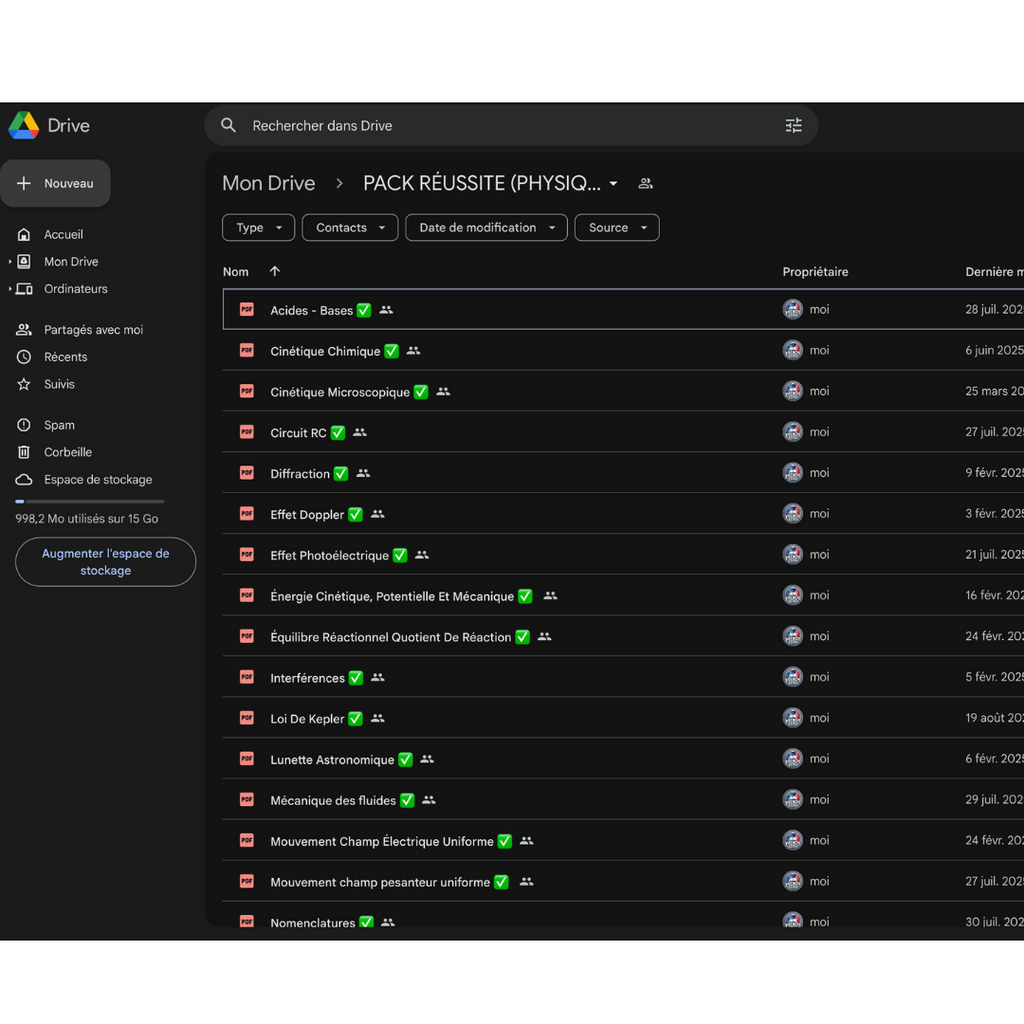The height and width of the screenshot is (1024, 1024).
Task: Click the Nouveau button
Action: pyautogui.click(x=56, y=184)
